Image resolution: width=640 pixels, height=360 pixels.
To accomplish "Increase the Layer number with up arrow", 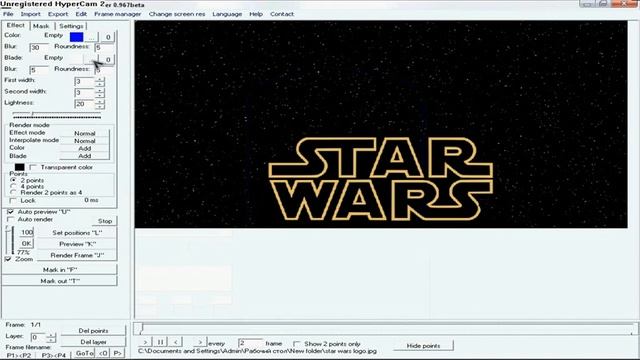I will 51,335.
